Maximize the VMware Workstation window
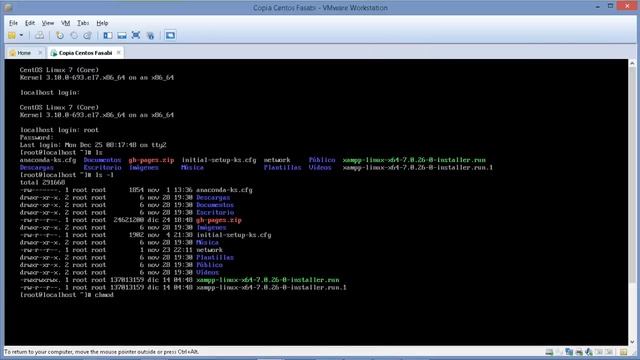 611,6
